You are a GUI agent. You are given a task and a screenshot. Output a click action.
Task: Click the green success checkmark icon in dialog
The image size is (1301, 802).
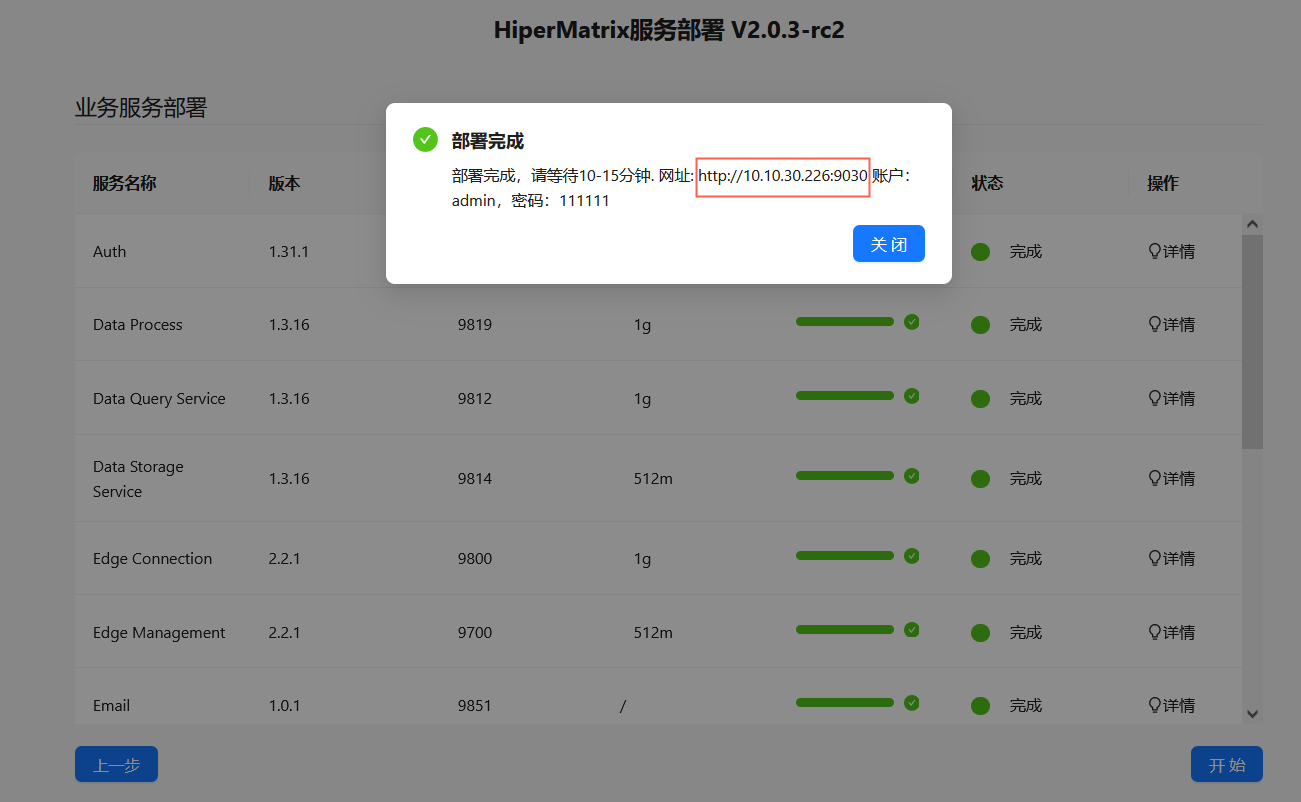pos(425,140)
